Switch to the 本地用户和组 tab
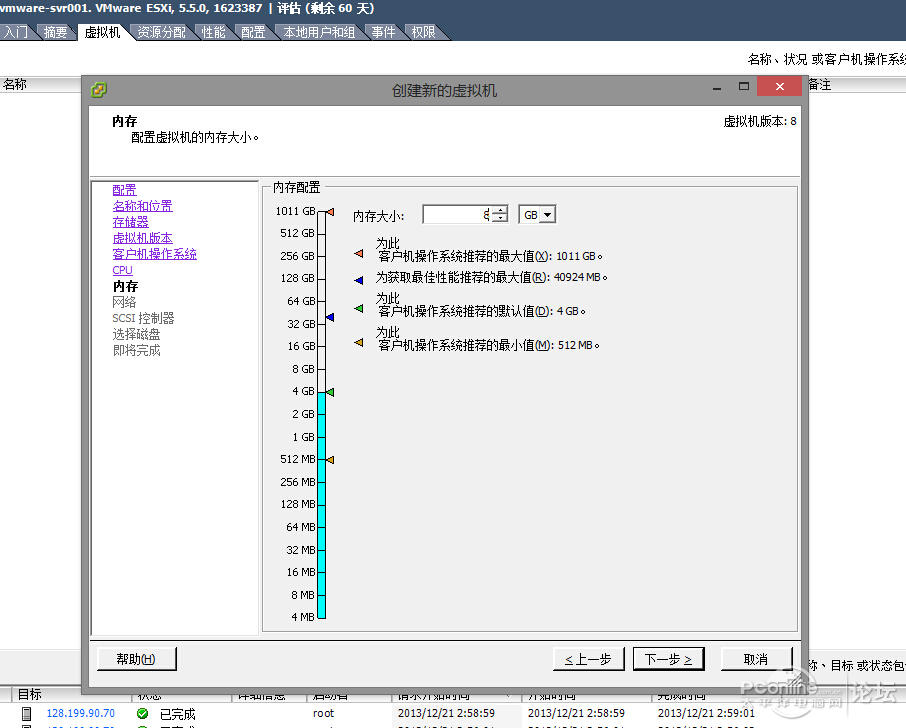 point(319,32)
